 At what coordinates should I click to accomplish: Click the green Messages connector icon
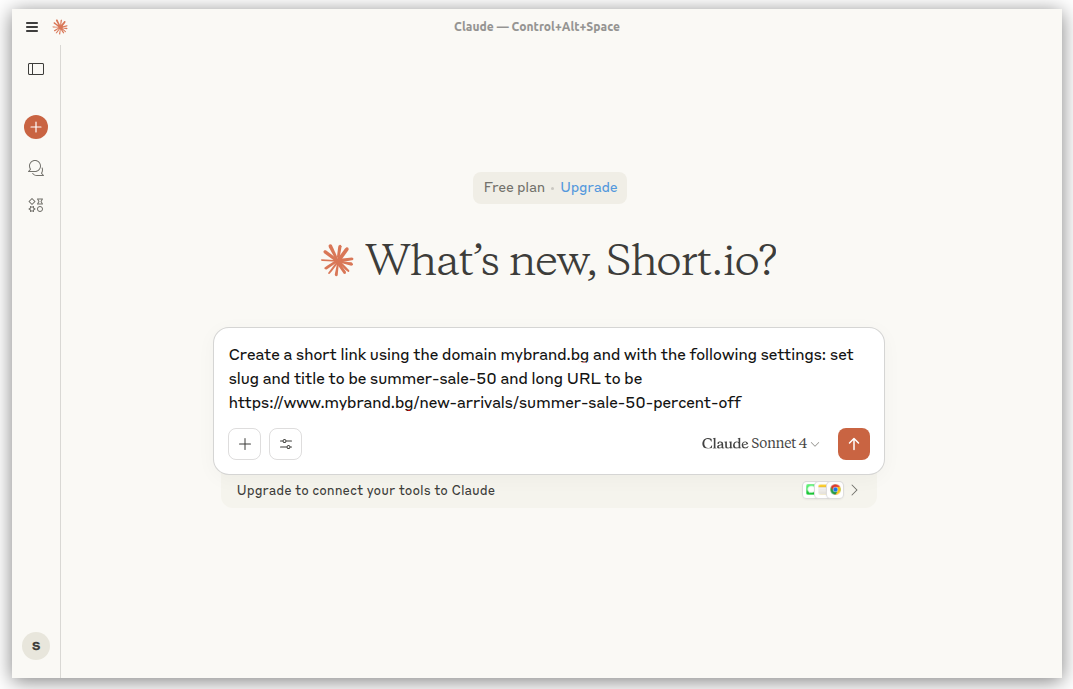pos(810,490)
